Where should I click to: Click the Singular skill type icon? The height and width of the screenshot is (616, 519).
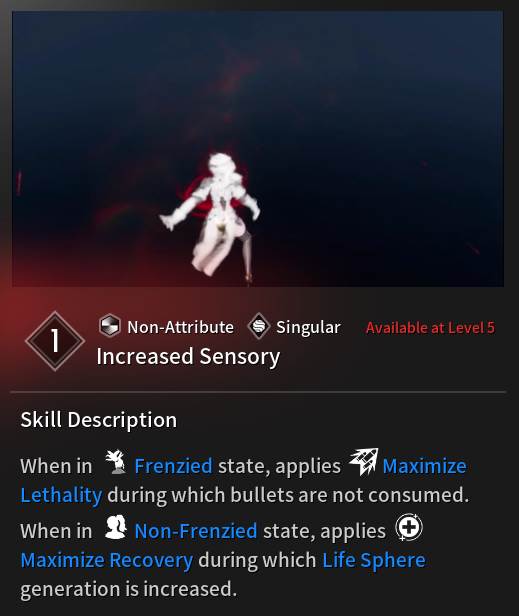coord(259,326)
